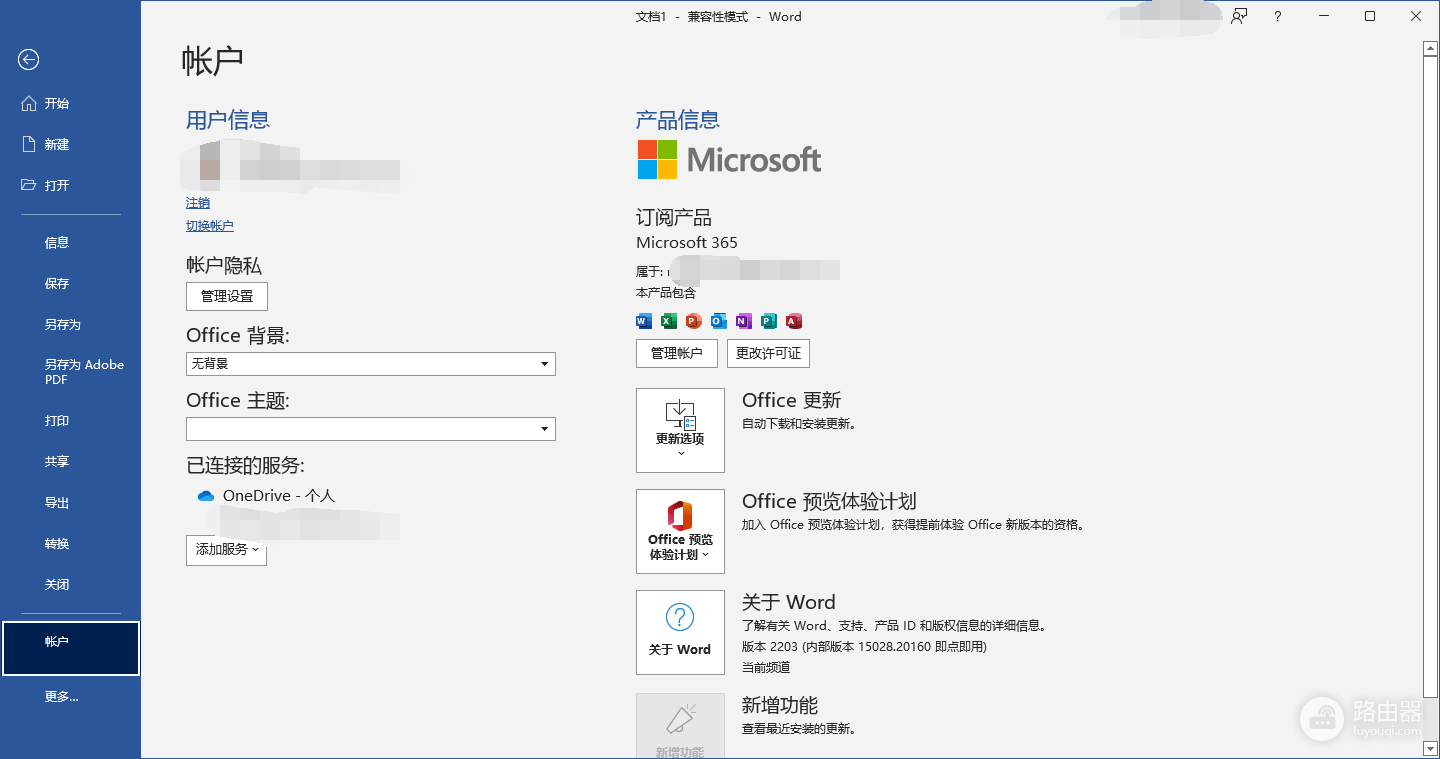Click the vertical scrollbar up arrow
Image resolution: width=1440 pixels, height=759 pixels.
point(1430,47)
